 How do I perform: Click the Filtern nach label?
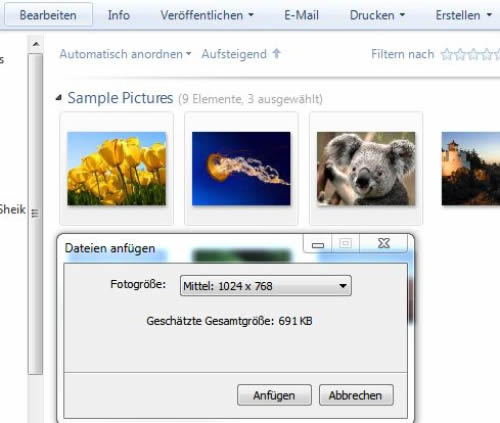(403, 54)
